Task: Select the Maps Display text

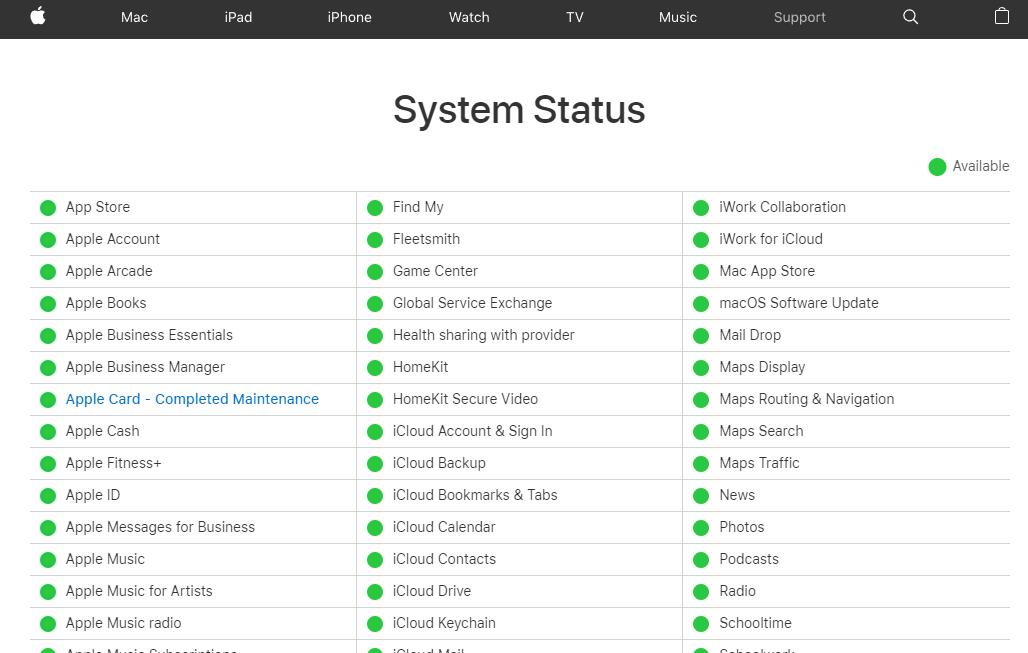Action: click(762, 367)
